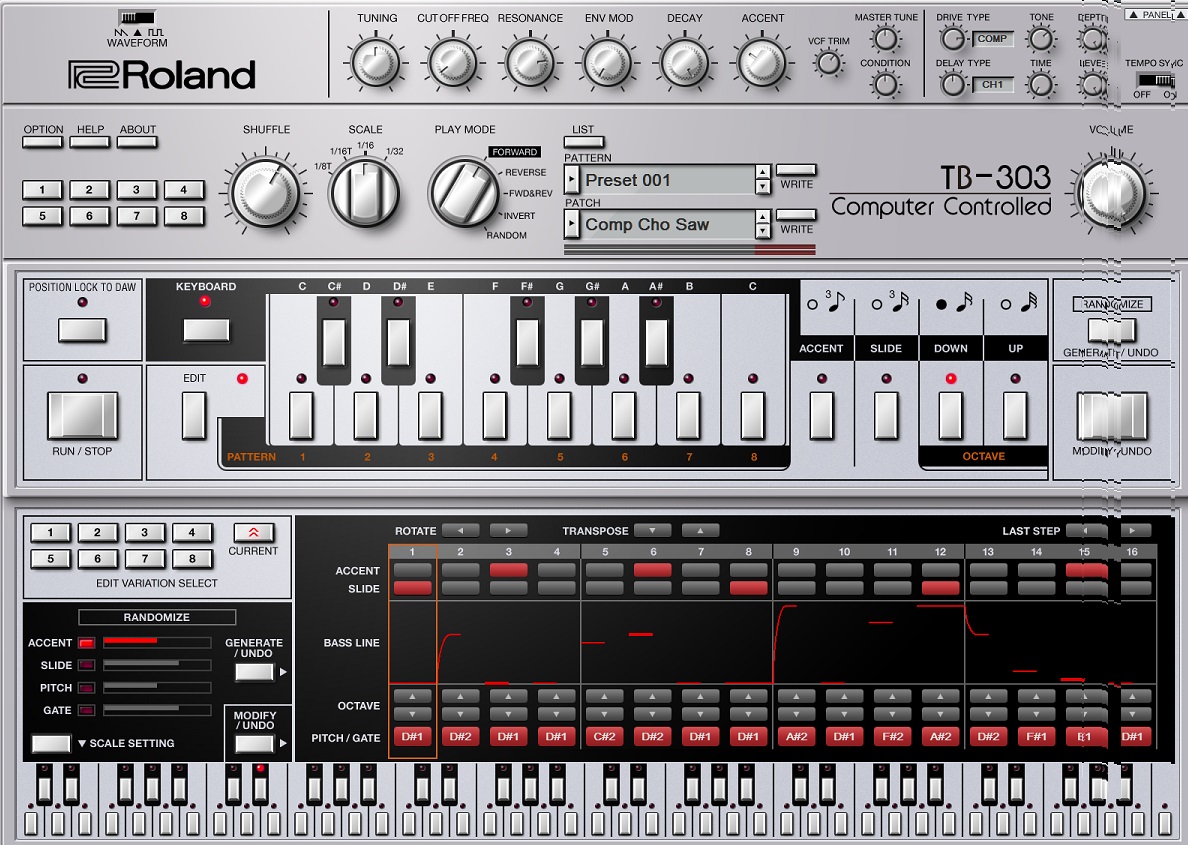The width and height of the screenshot is (1188, 845).
Task: Select REVERSE play mode label
Action: pyautogui.click(x=525, y=172)
